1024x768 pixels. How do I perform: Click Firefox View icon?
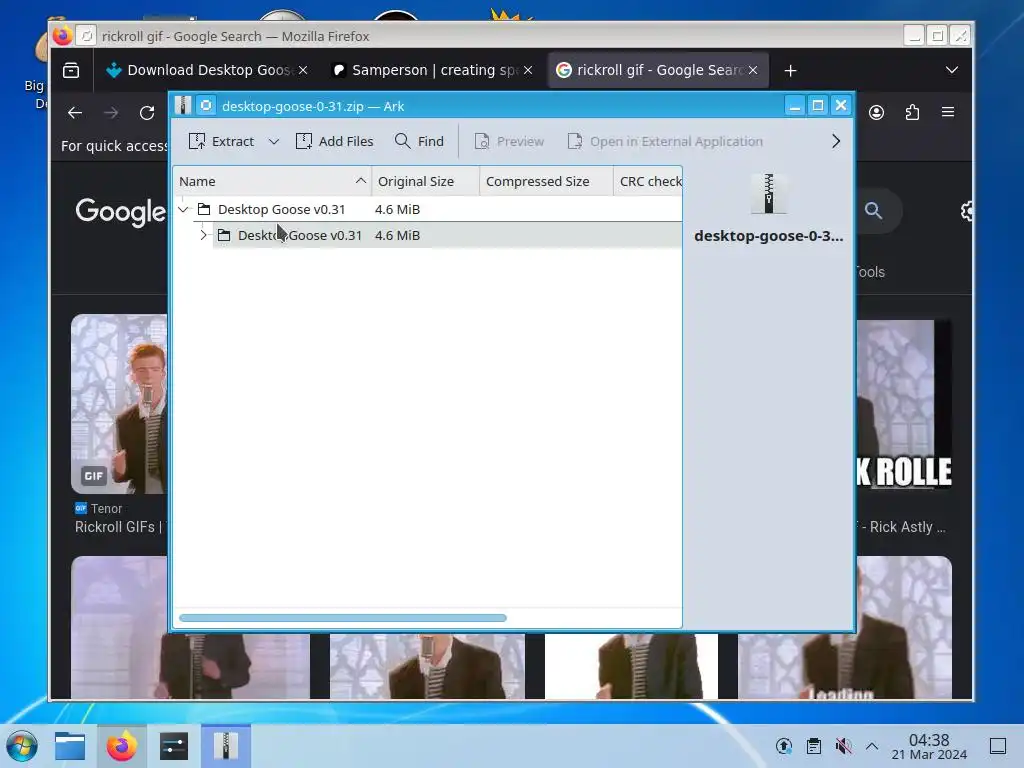click(71, 70)
